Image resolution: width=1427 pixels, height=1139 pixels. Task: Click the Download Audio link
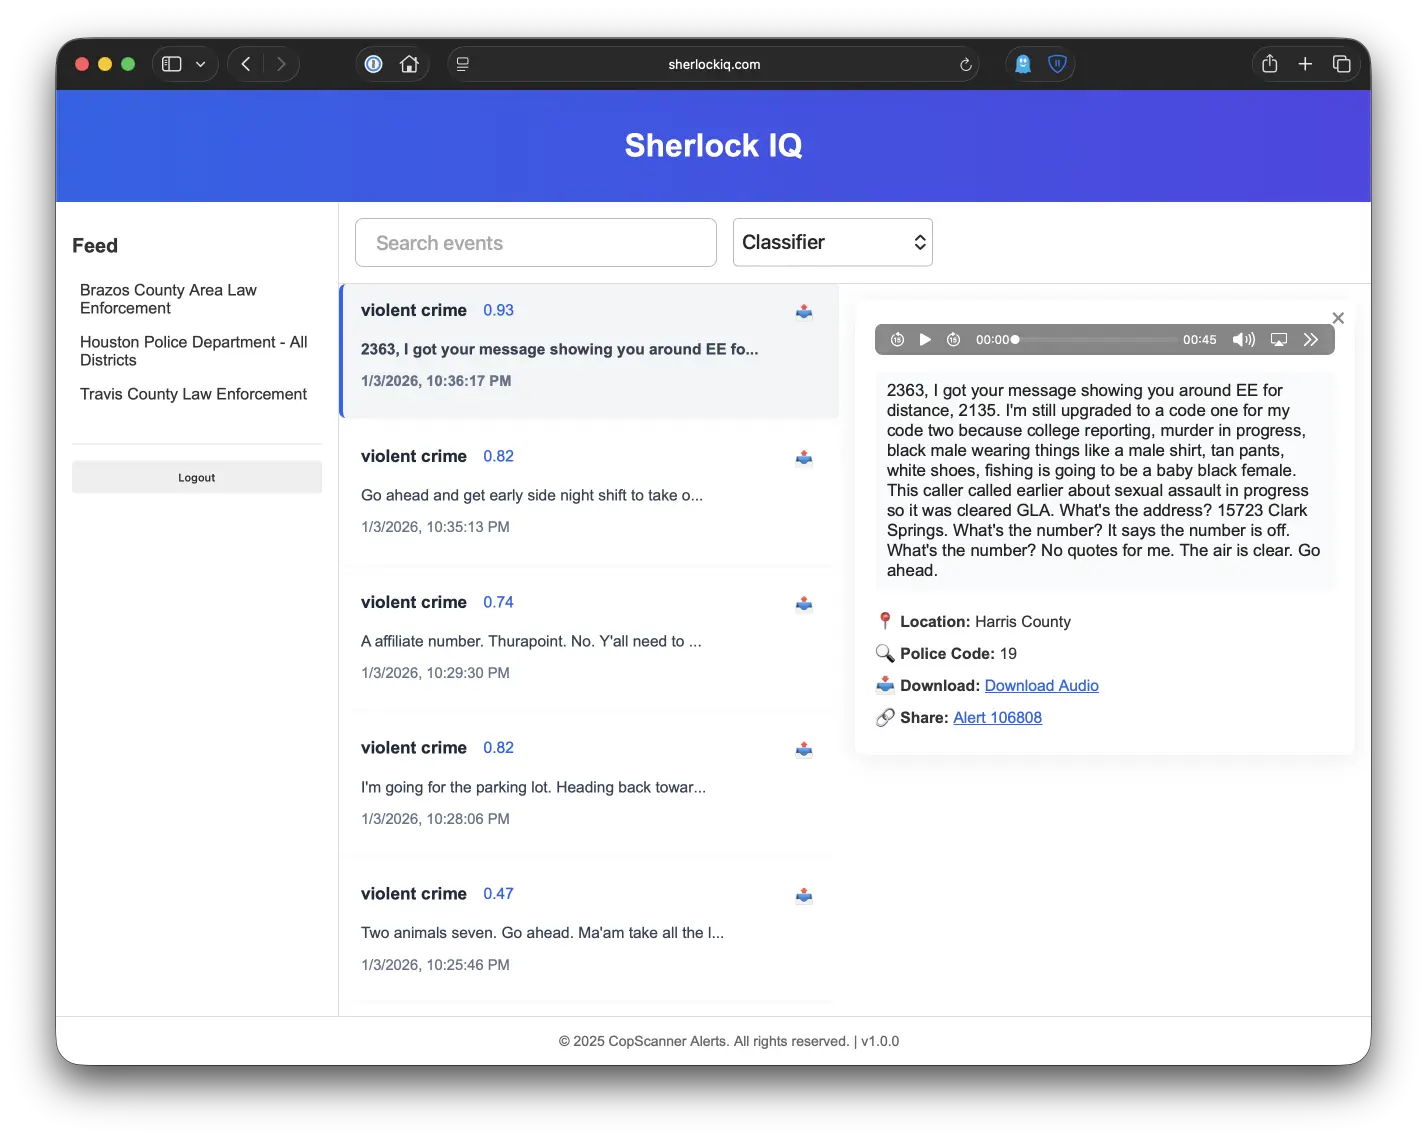[1041, 686]
